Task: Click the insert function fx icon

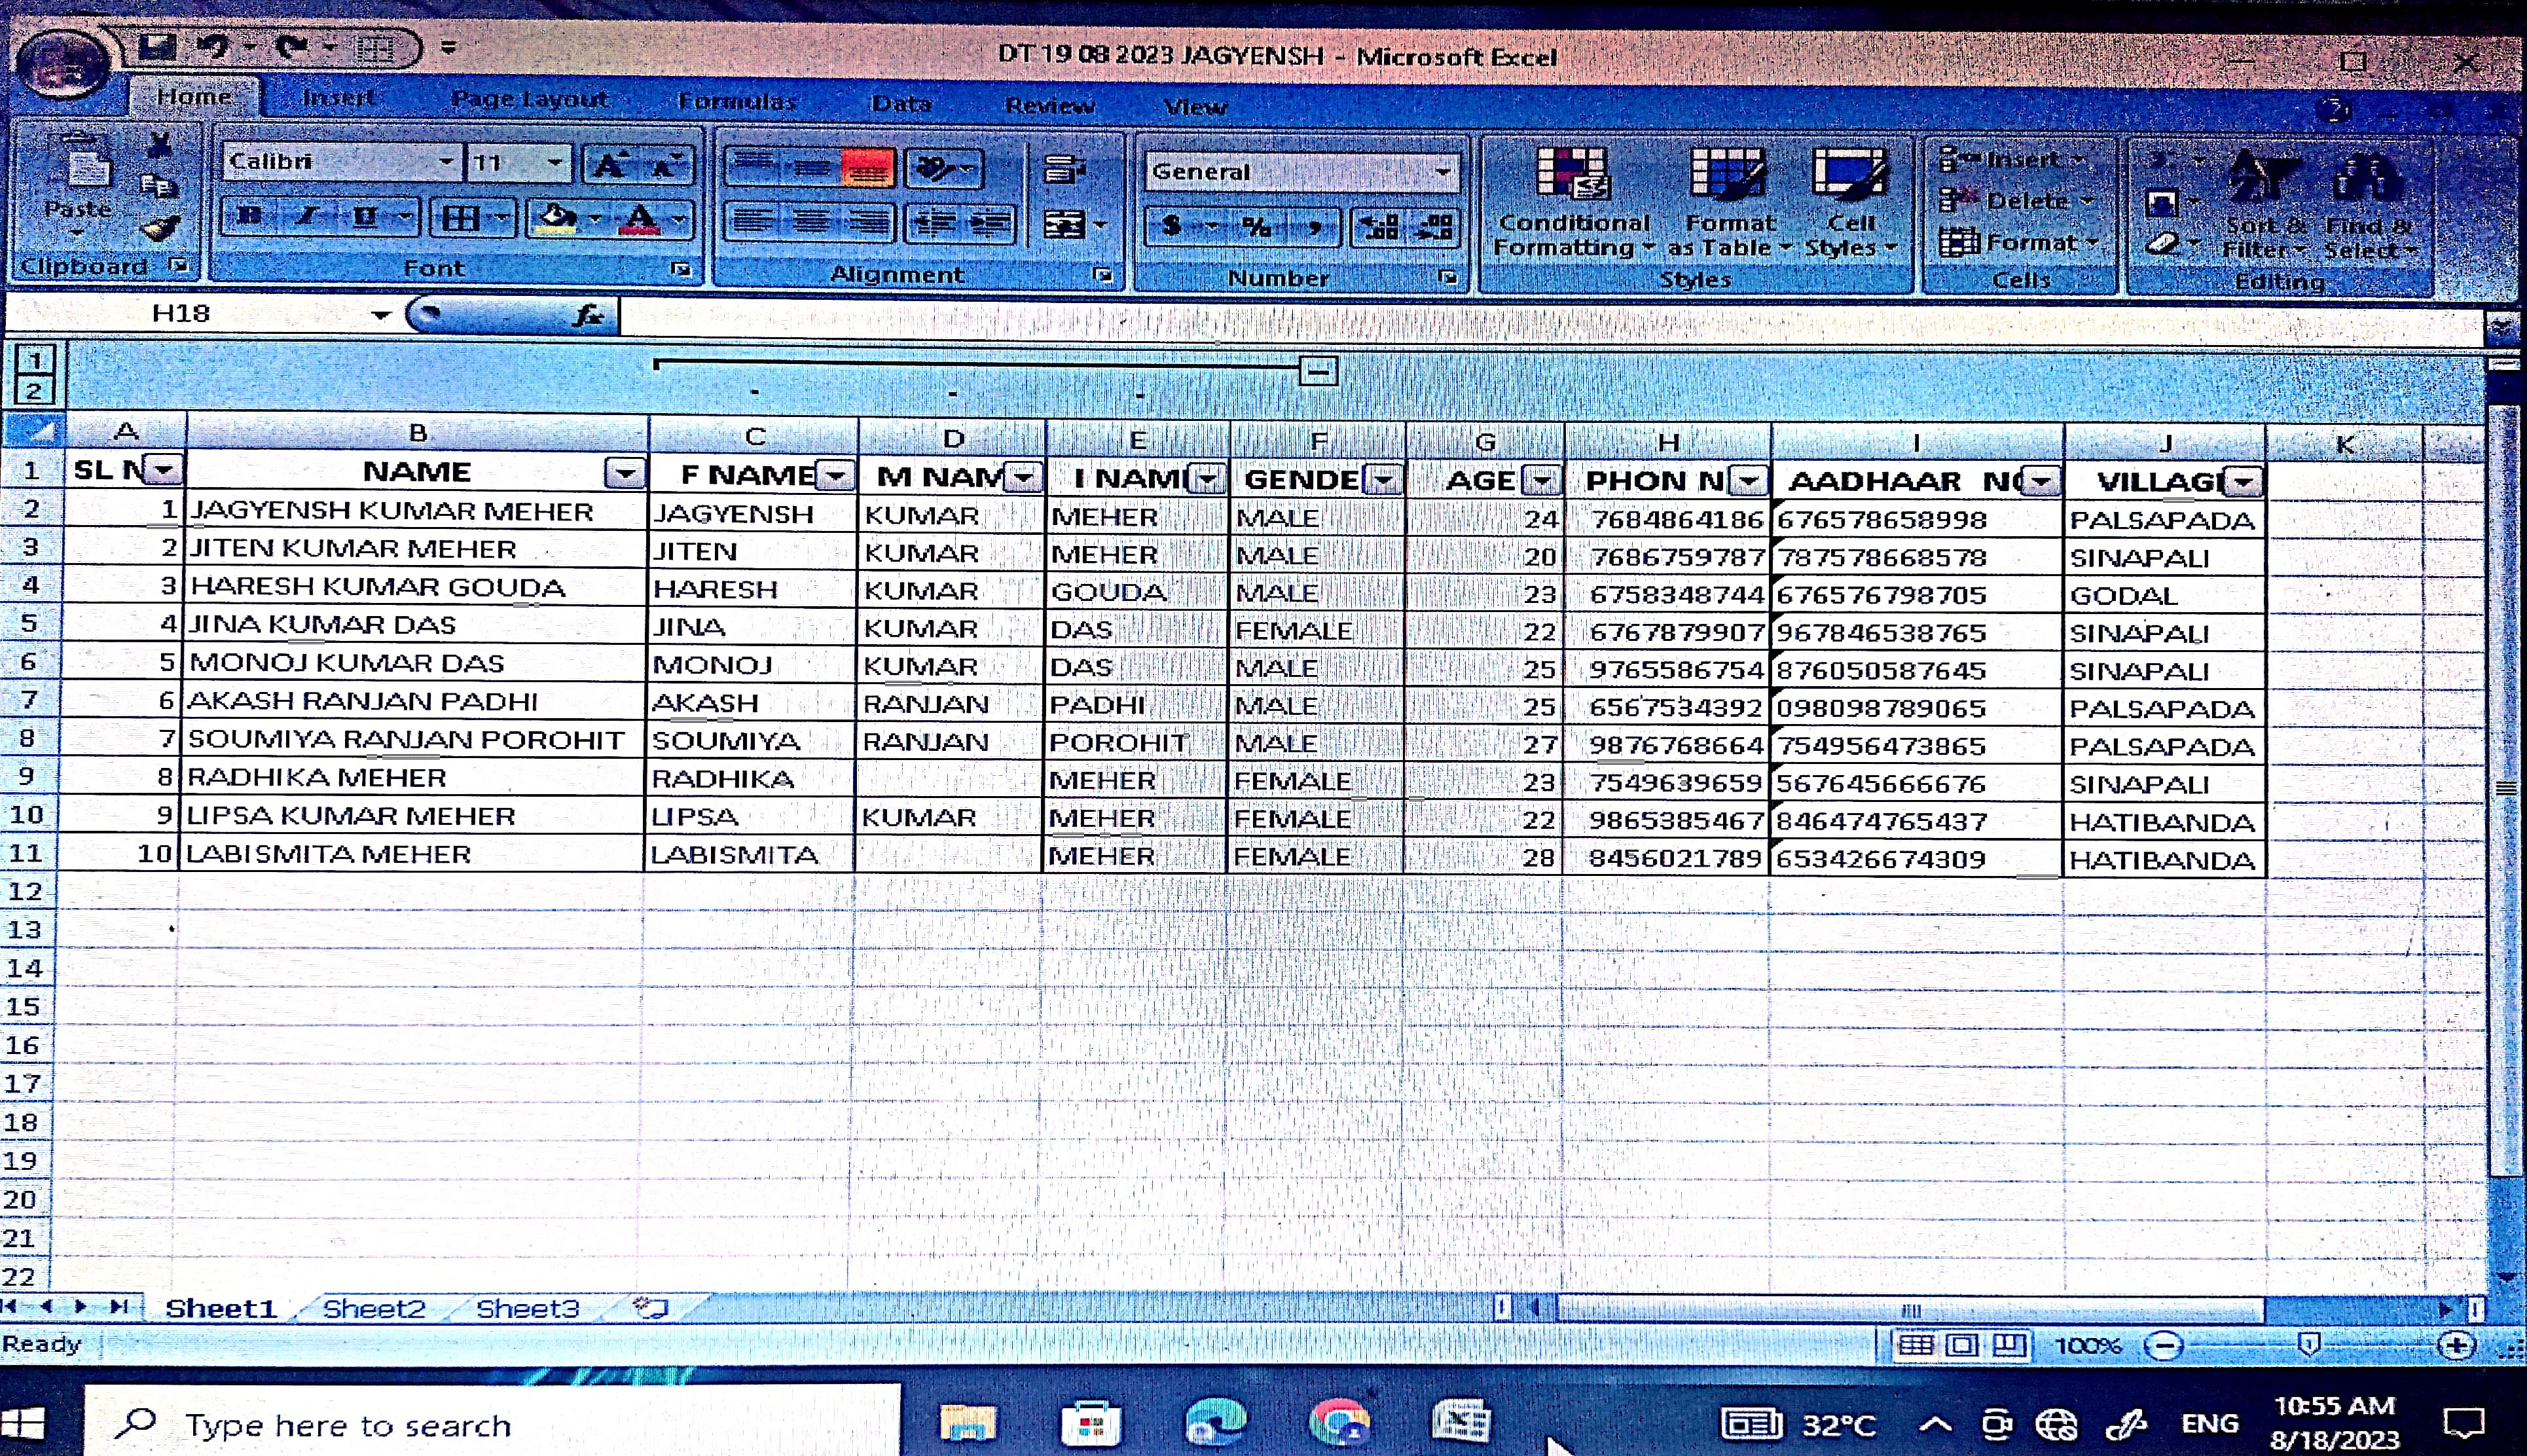Action: [588, 316]
